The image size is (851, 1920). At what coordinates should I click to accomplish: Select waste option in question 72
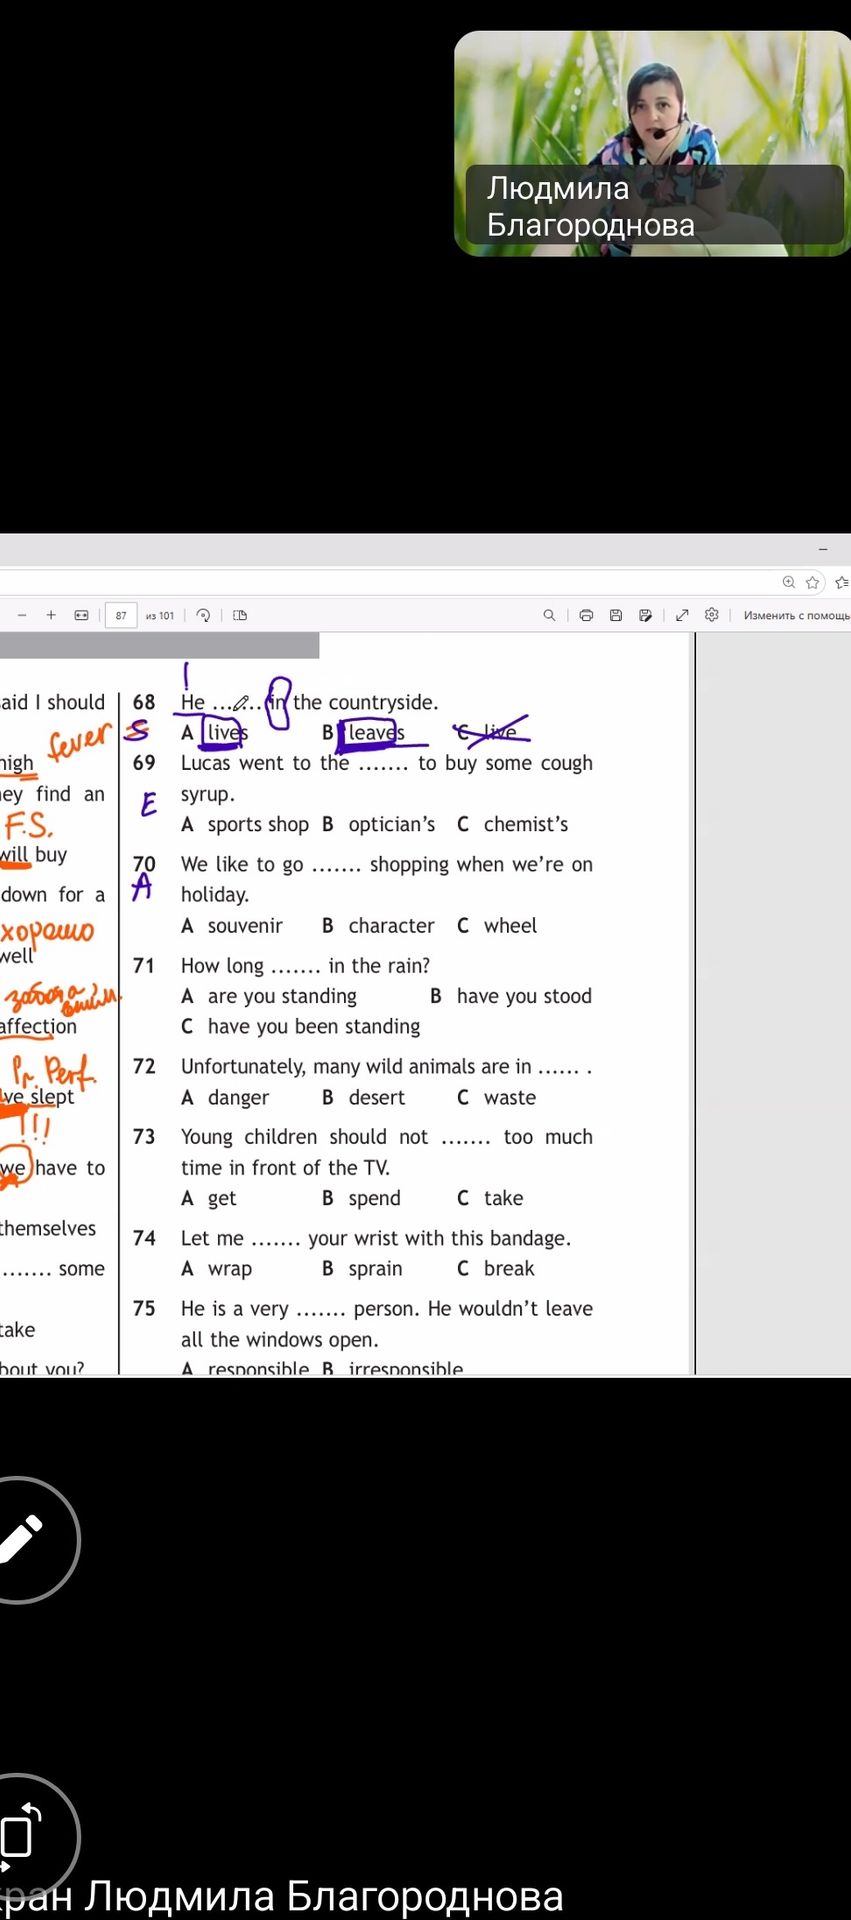coord(496,1097)
